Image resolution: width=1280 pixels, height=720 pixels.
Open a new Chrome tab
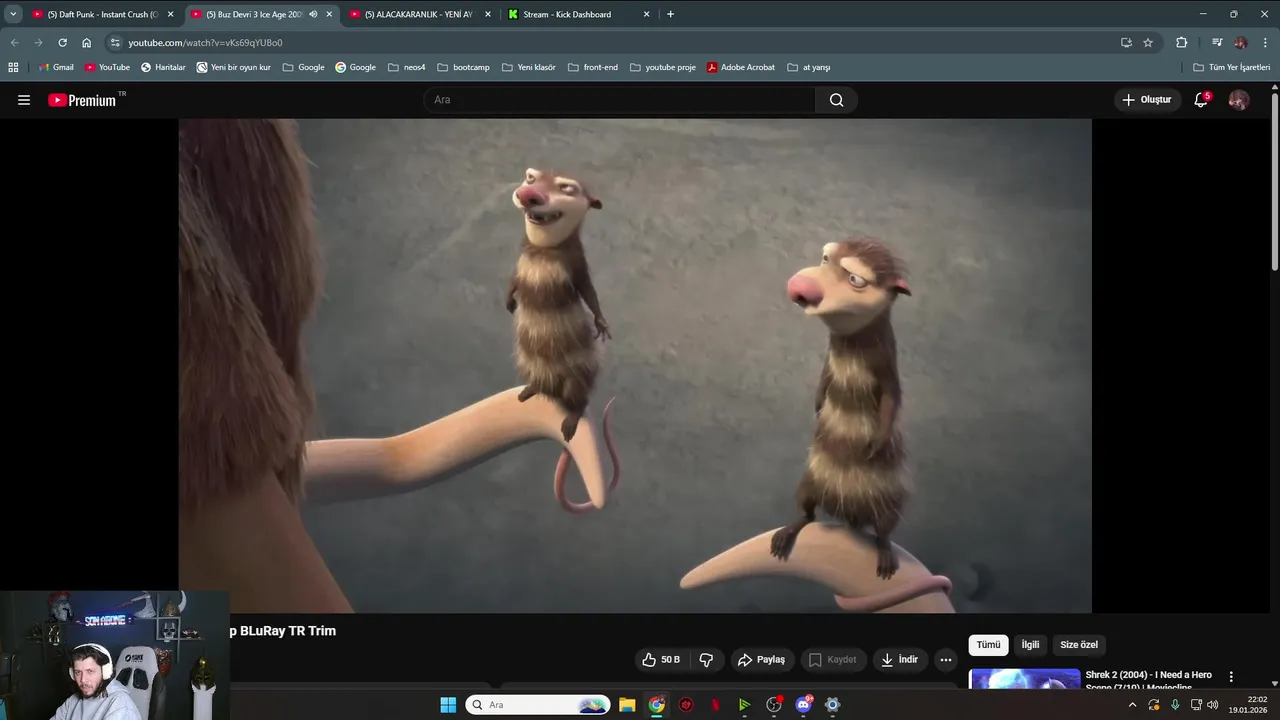click(670, 14)
